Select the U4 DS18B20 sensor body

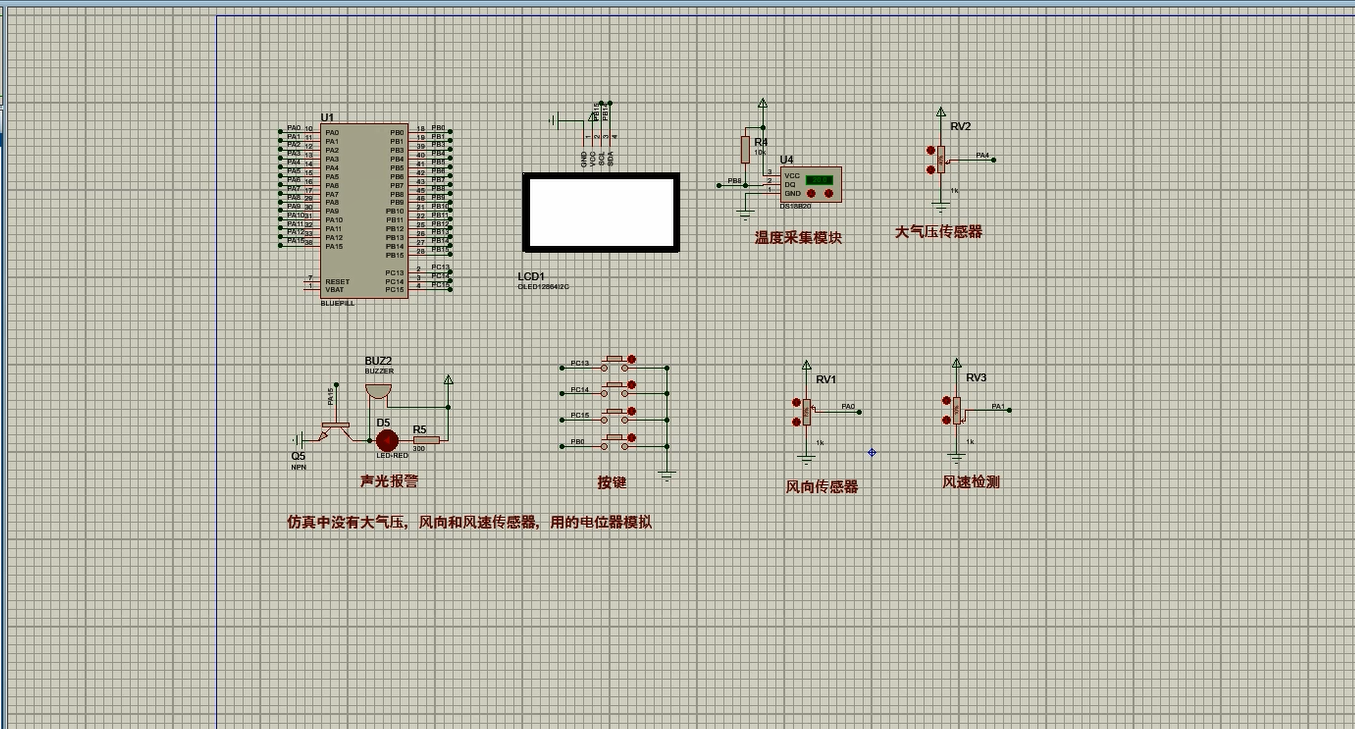click(810, 185)
